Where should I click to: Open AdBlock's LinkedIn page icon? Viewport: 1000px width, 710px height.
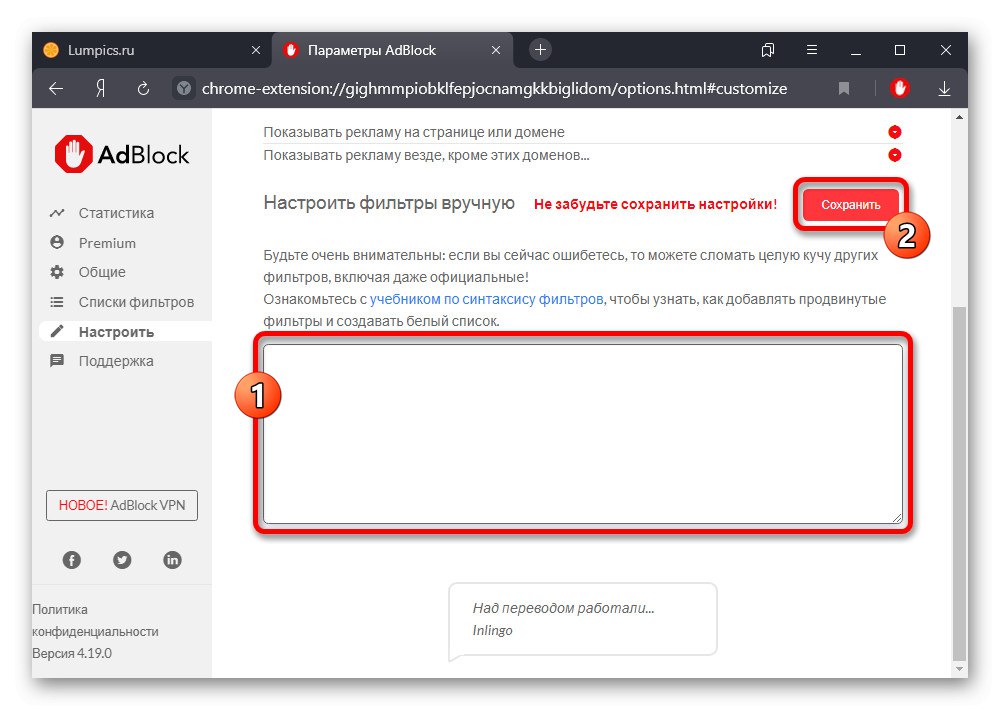tap(172, 560)
